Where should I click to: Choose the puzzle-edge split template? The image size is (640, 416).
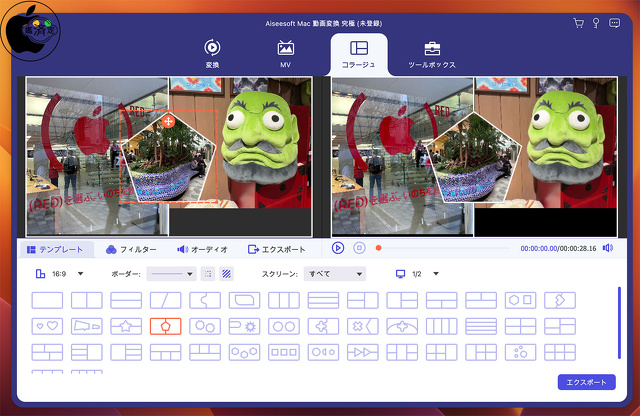(205, 300)
